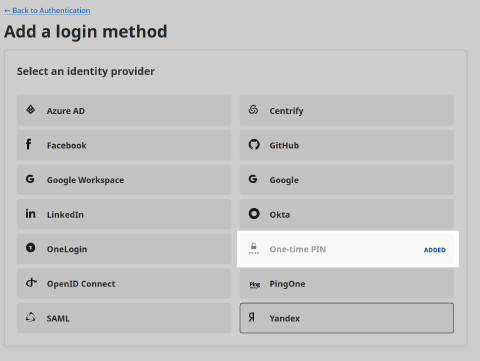
Task: Pick Yandex identity provider
Action: 347,318
